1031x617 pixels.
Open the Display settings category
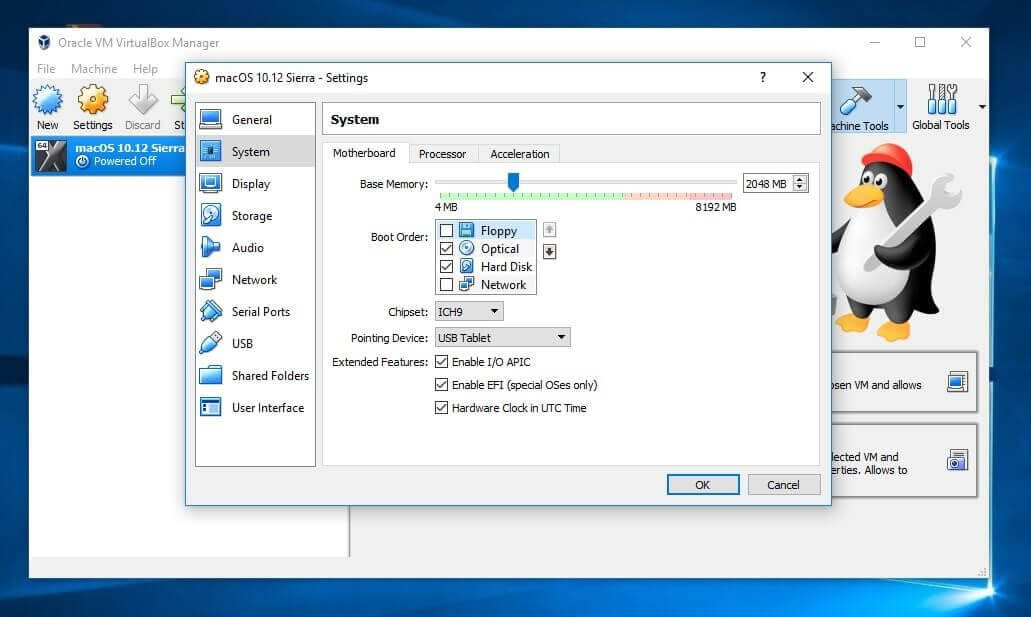tap(255, 184)
